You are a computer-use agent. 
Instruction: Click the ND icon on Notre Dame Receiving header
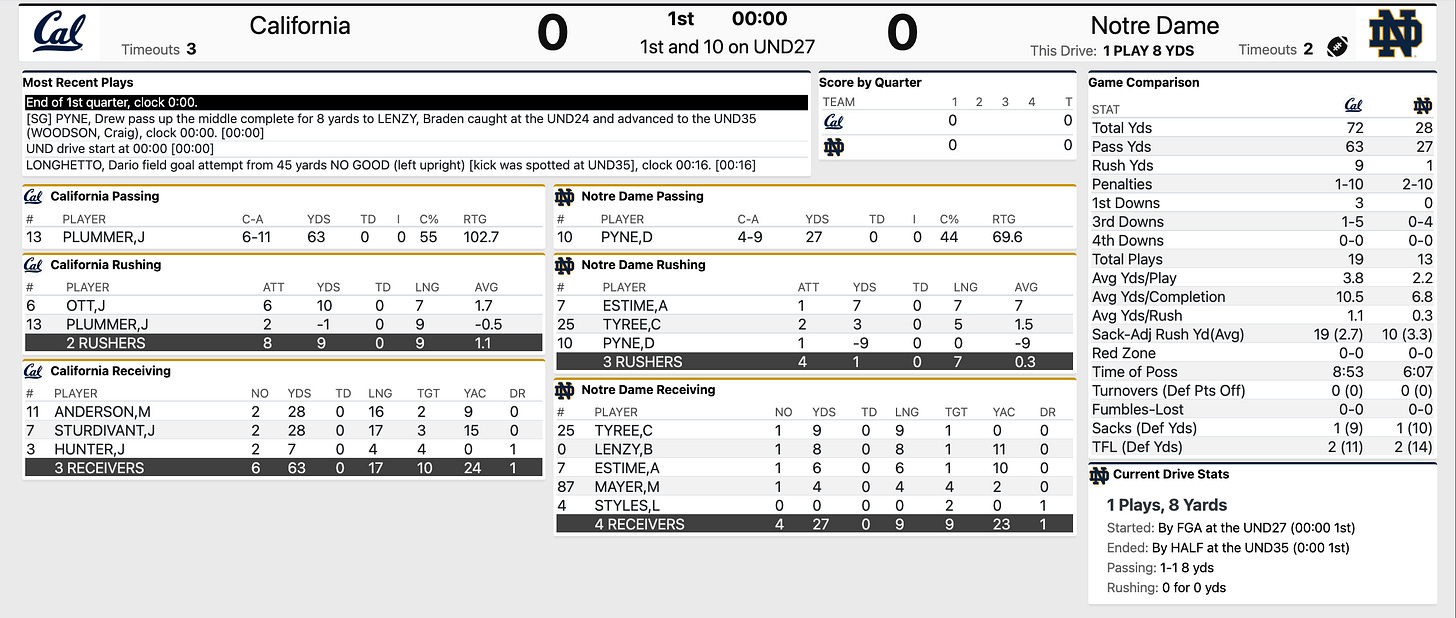coord(564,390)
